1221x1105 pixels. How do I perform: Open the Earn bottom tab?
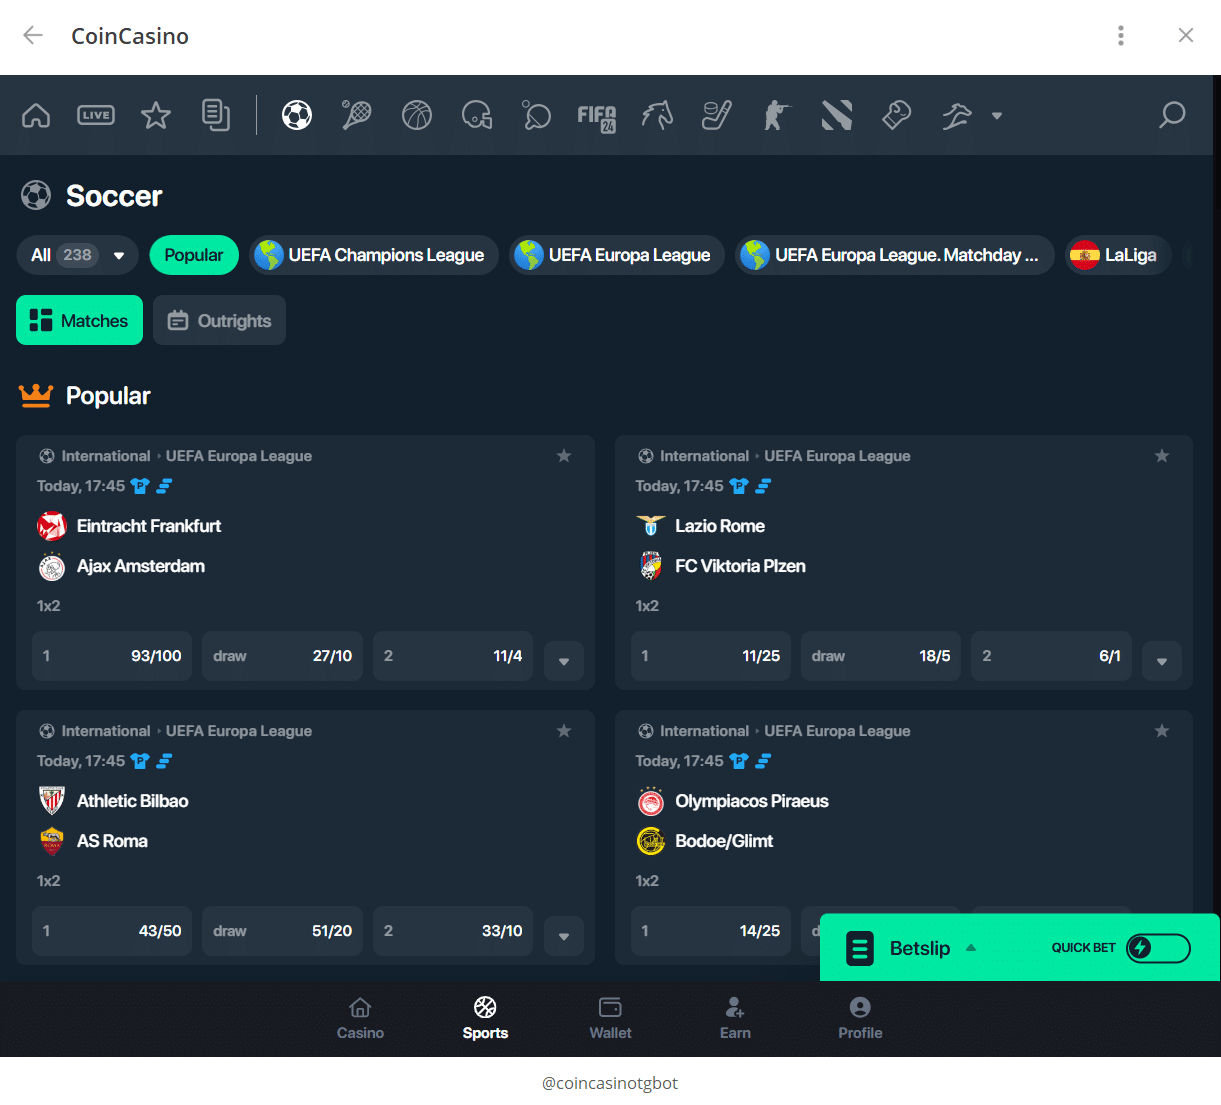(x=735, y=1019)
